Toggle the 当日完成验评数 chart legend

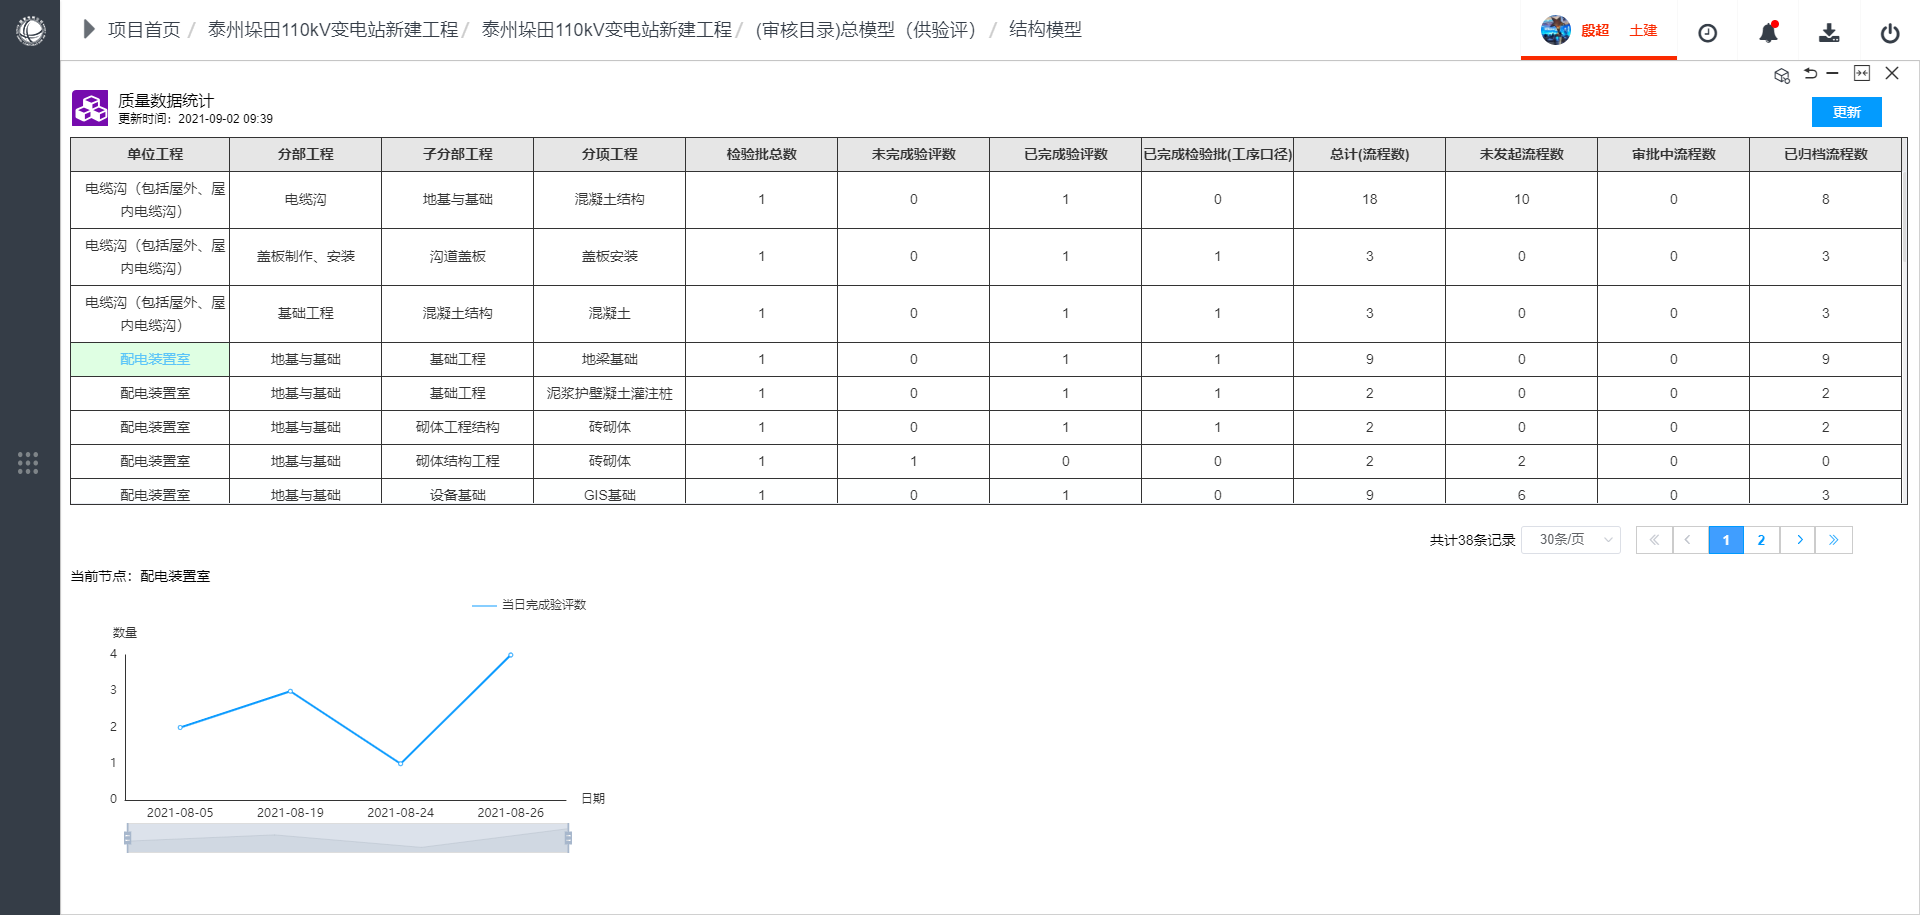coord(529,605)
